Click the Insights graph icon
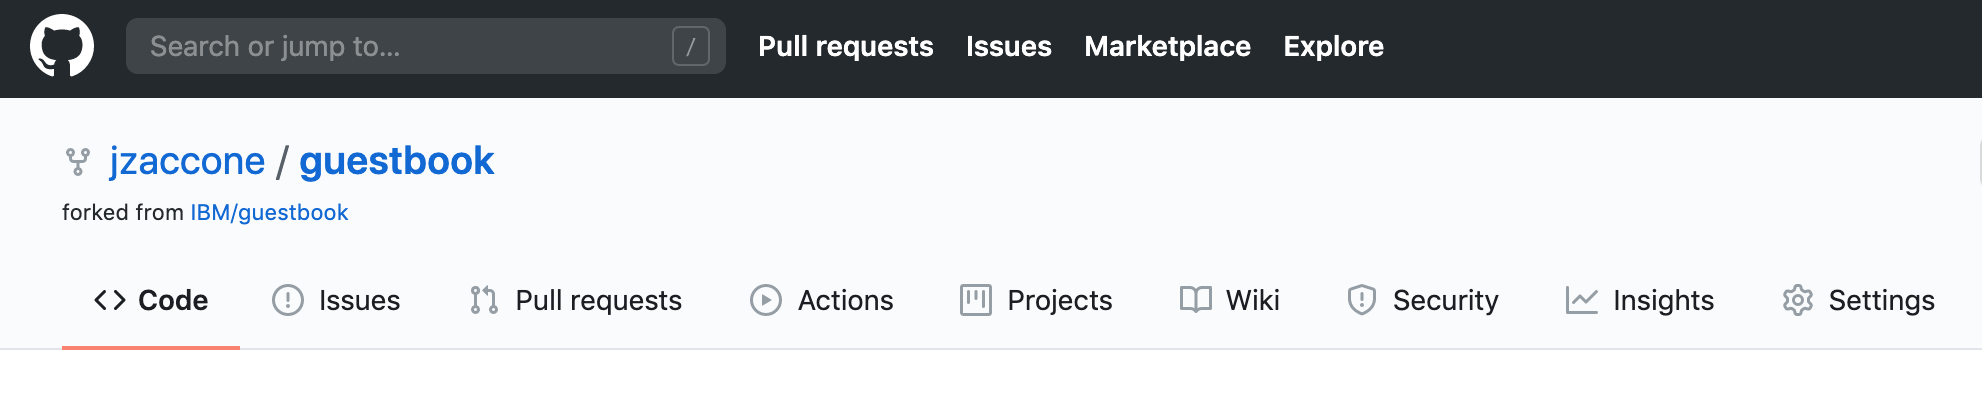 (x=1582, y=300)
